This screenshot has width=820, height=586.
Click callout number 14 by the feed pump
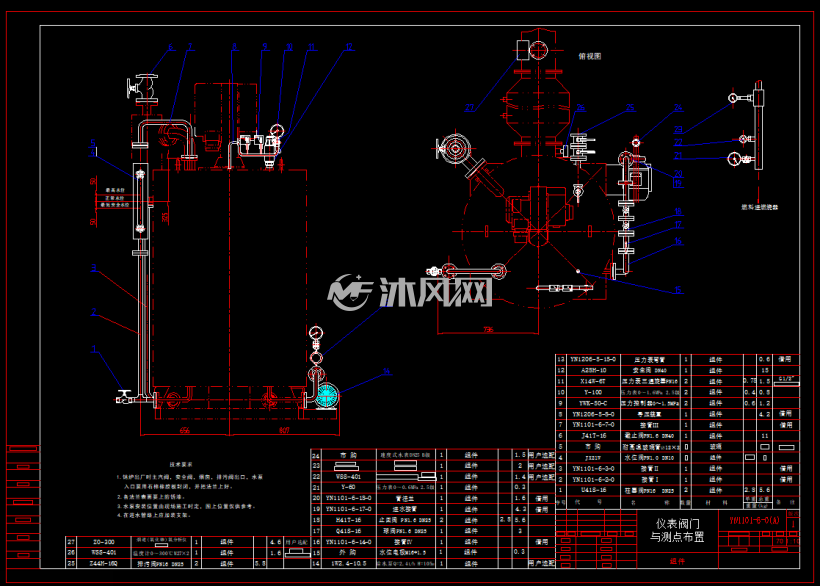(x=386, y=371)
